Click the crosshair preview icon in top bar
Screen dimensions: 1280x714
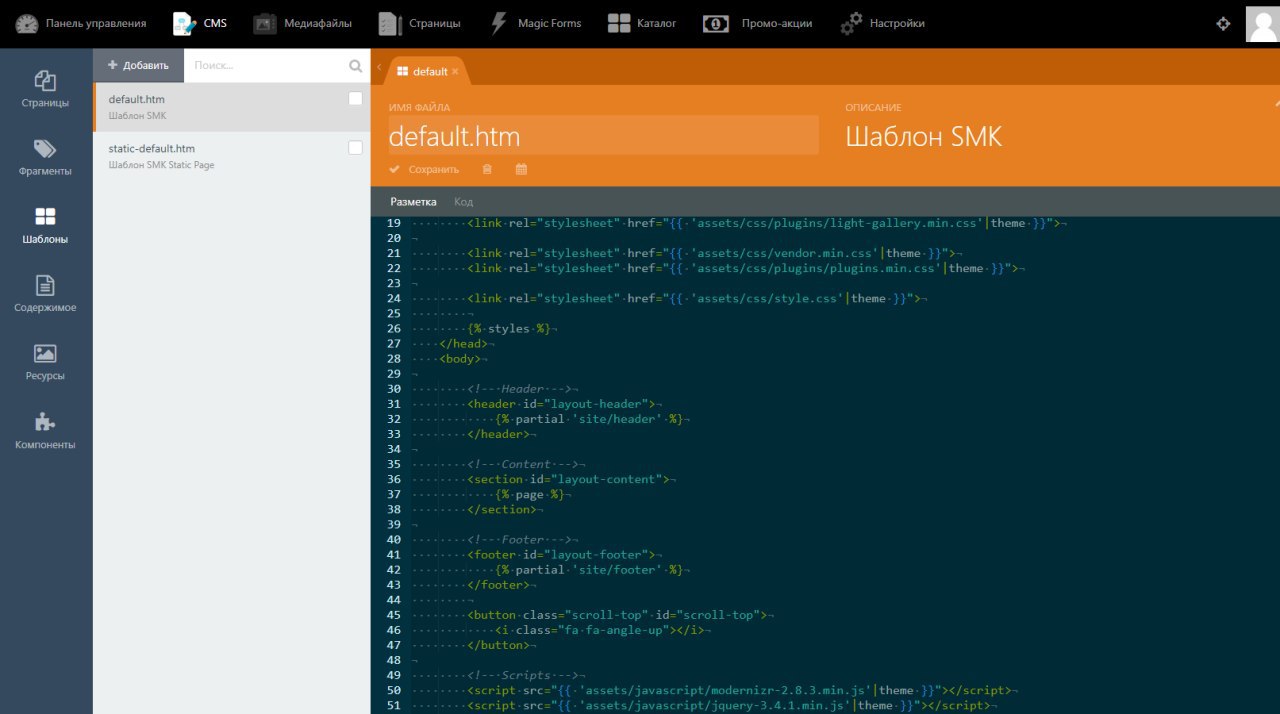coord(1222,24)
